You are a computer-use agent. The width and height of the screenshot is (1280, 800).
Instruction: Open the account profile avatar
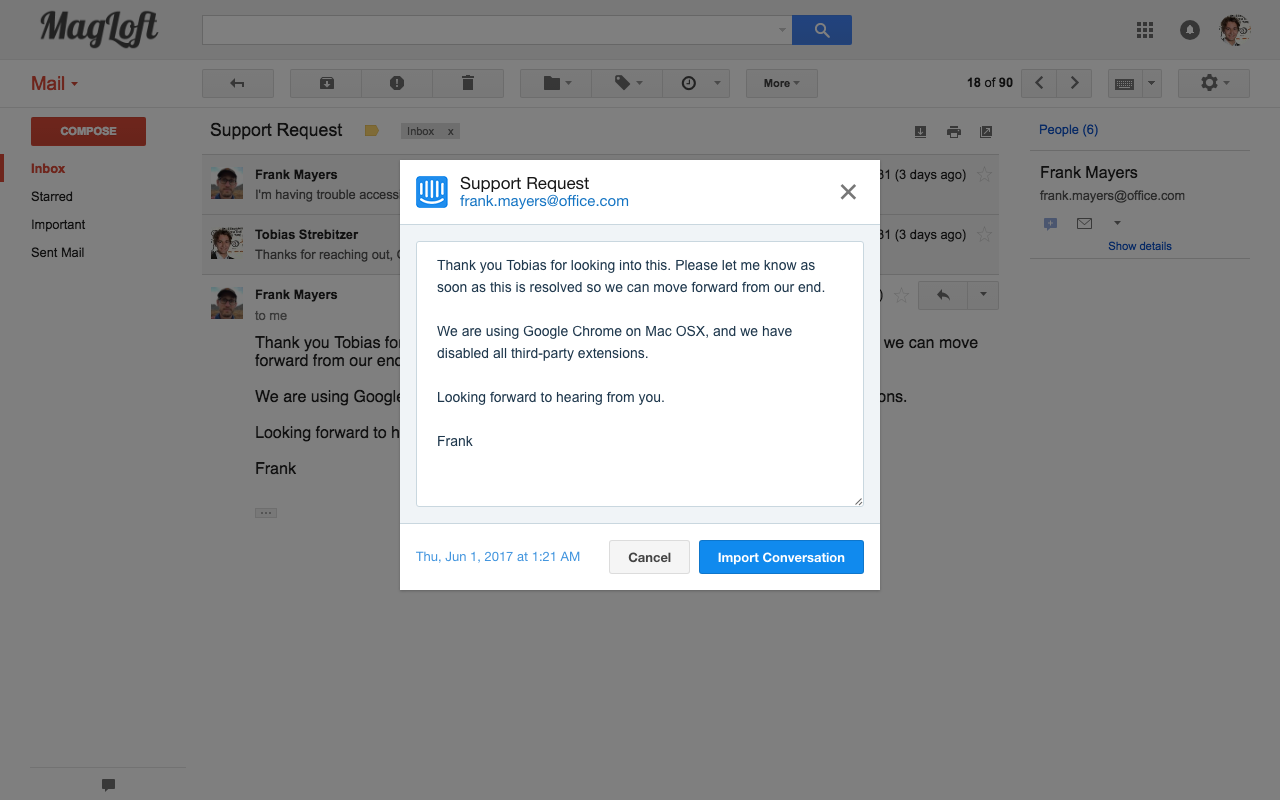point(1235,30)
